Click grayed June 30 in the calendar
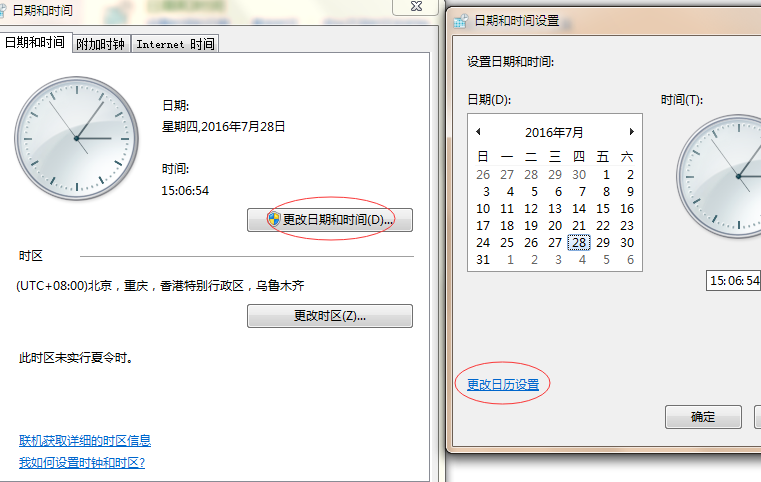 [x=579, y=175]
